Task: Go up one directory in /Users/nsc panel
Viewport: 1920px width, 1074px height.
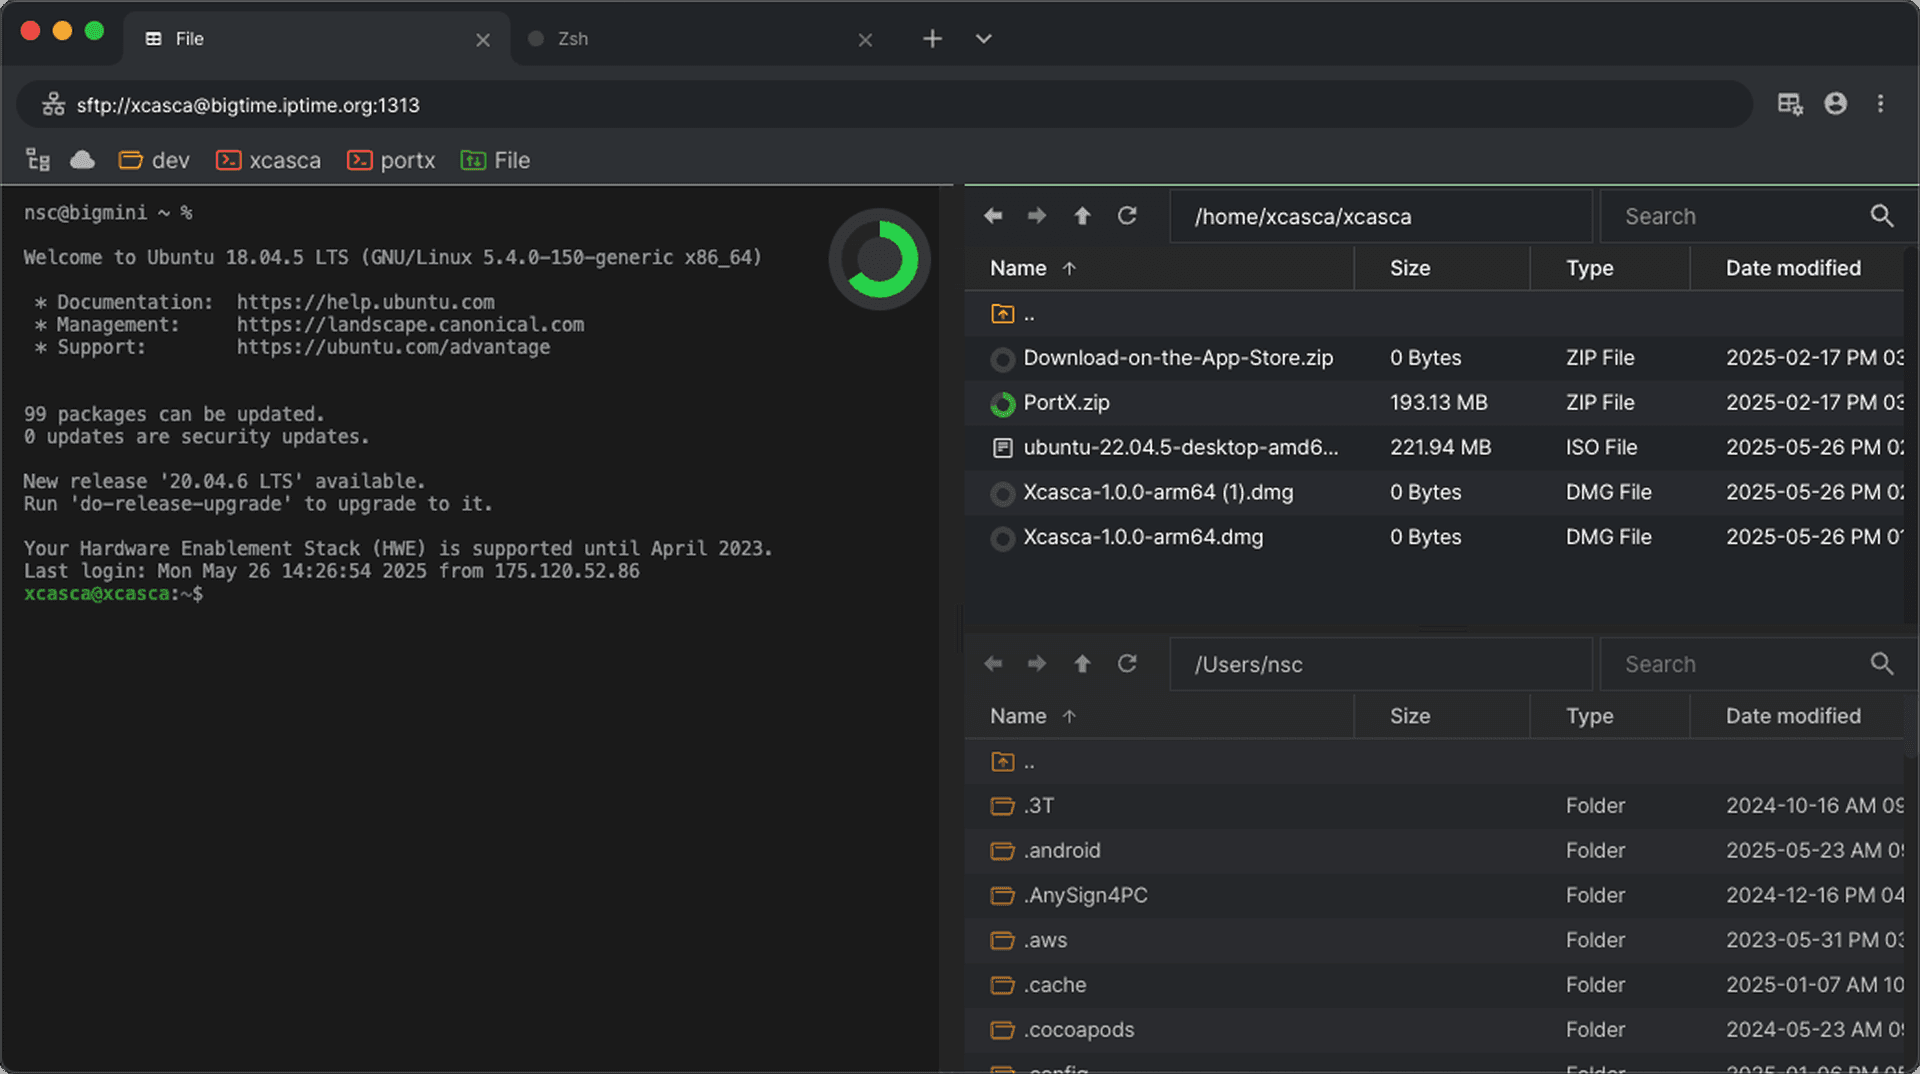Action: tap(1082, 664)
